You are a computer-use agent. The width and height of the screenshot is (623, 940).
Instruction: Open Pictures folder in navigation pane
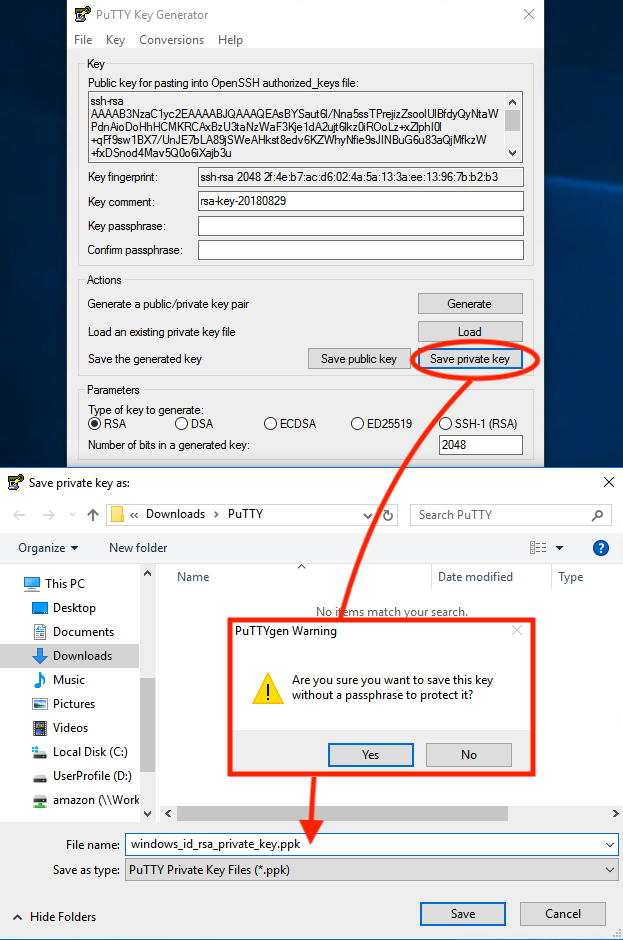point(64,703)
